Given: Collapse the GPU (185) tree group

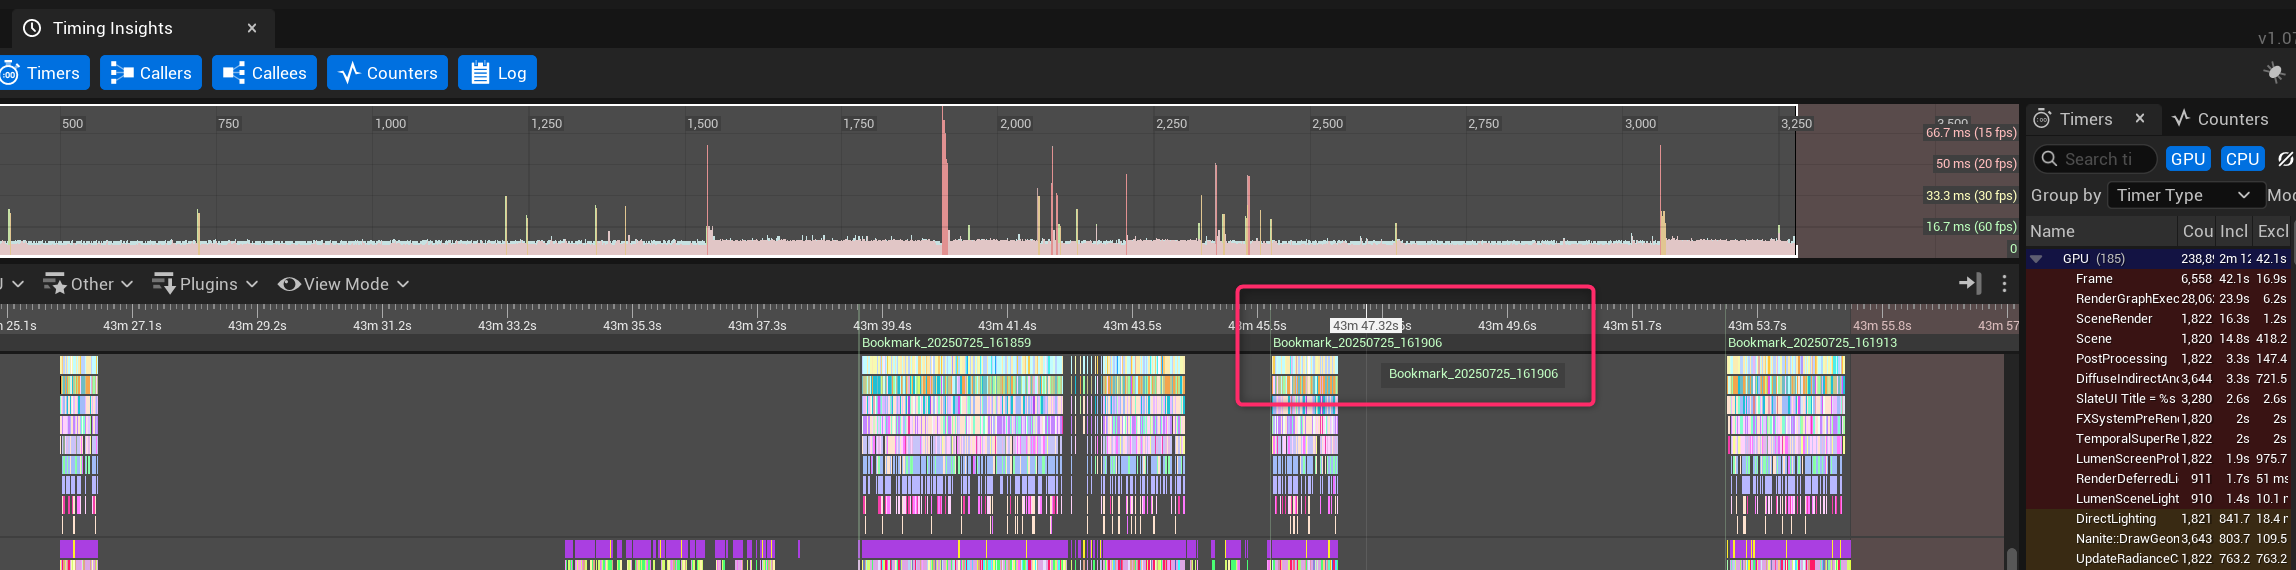Looking at the screenshot, I should 2036,259.
